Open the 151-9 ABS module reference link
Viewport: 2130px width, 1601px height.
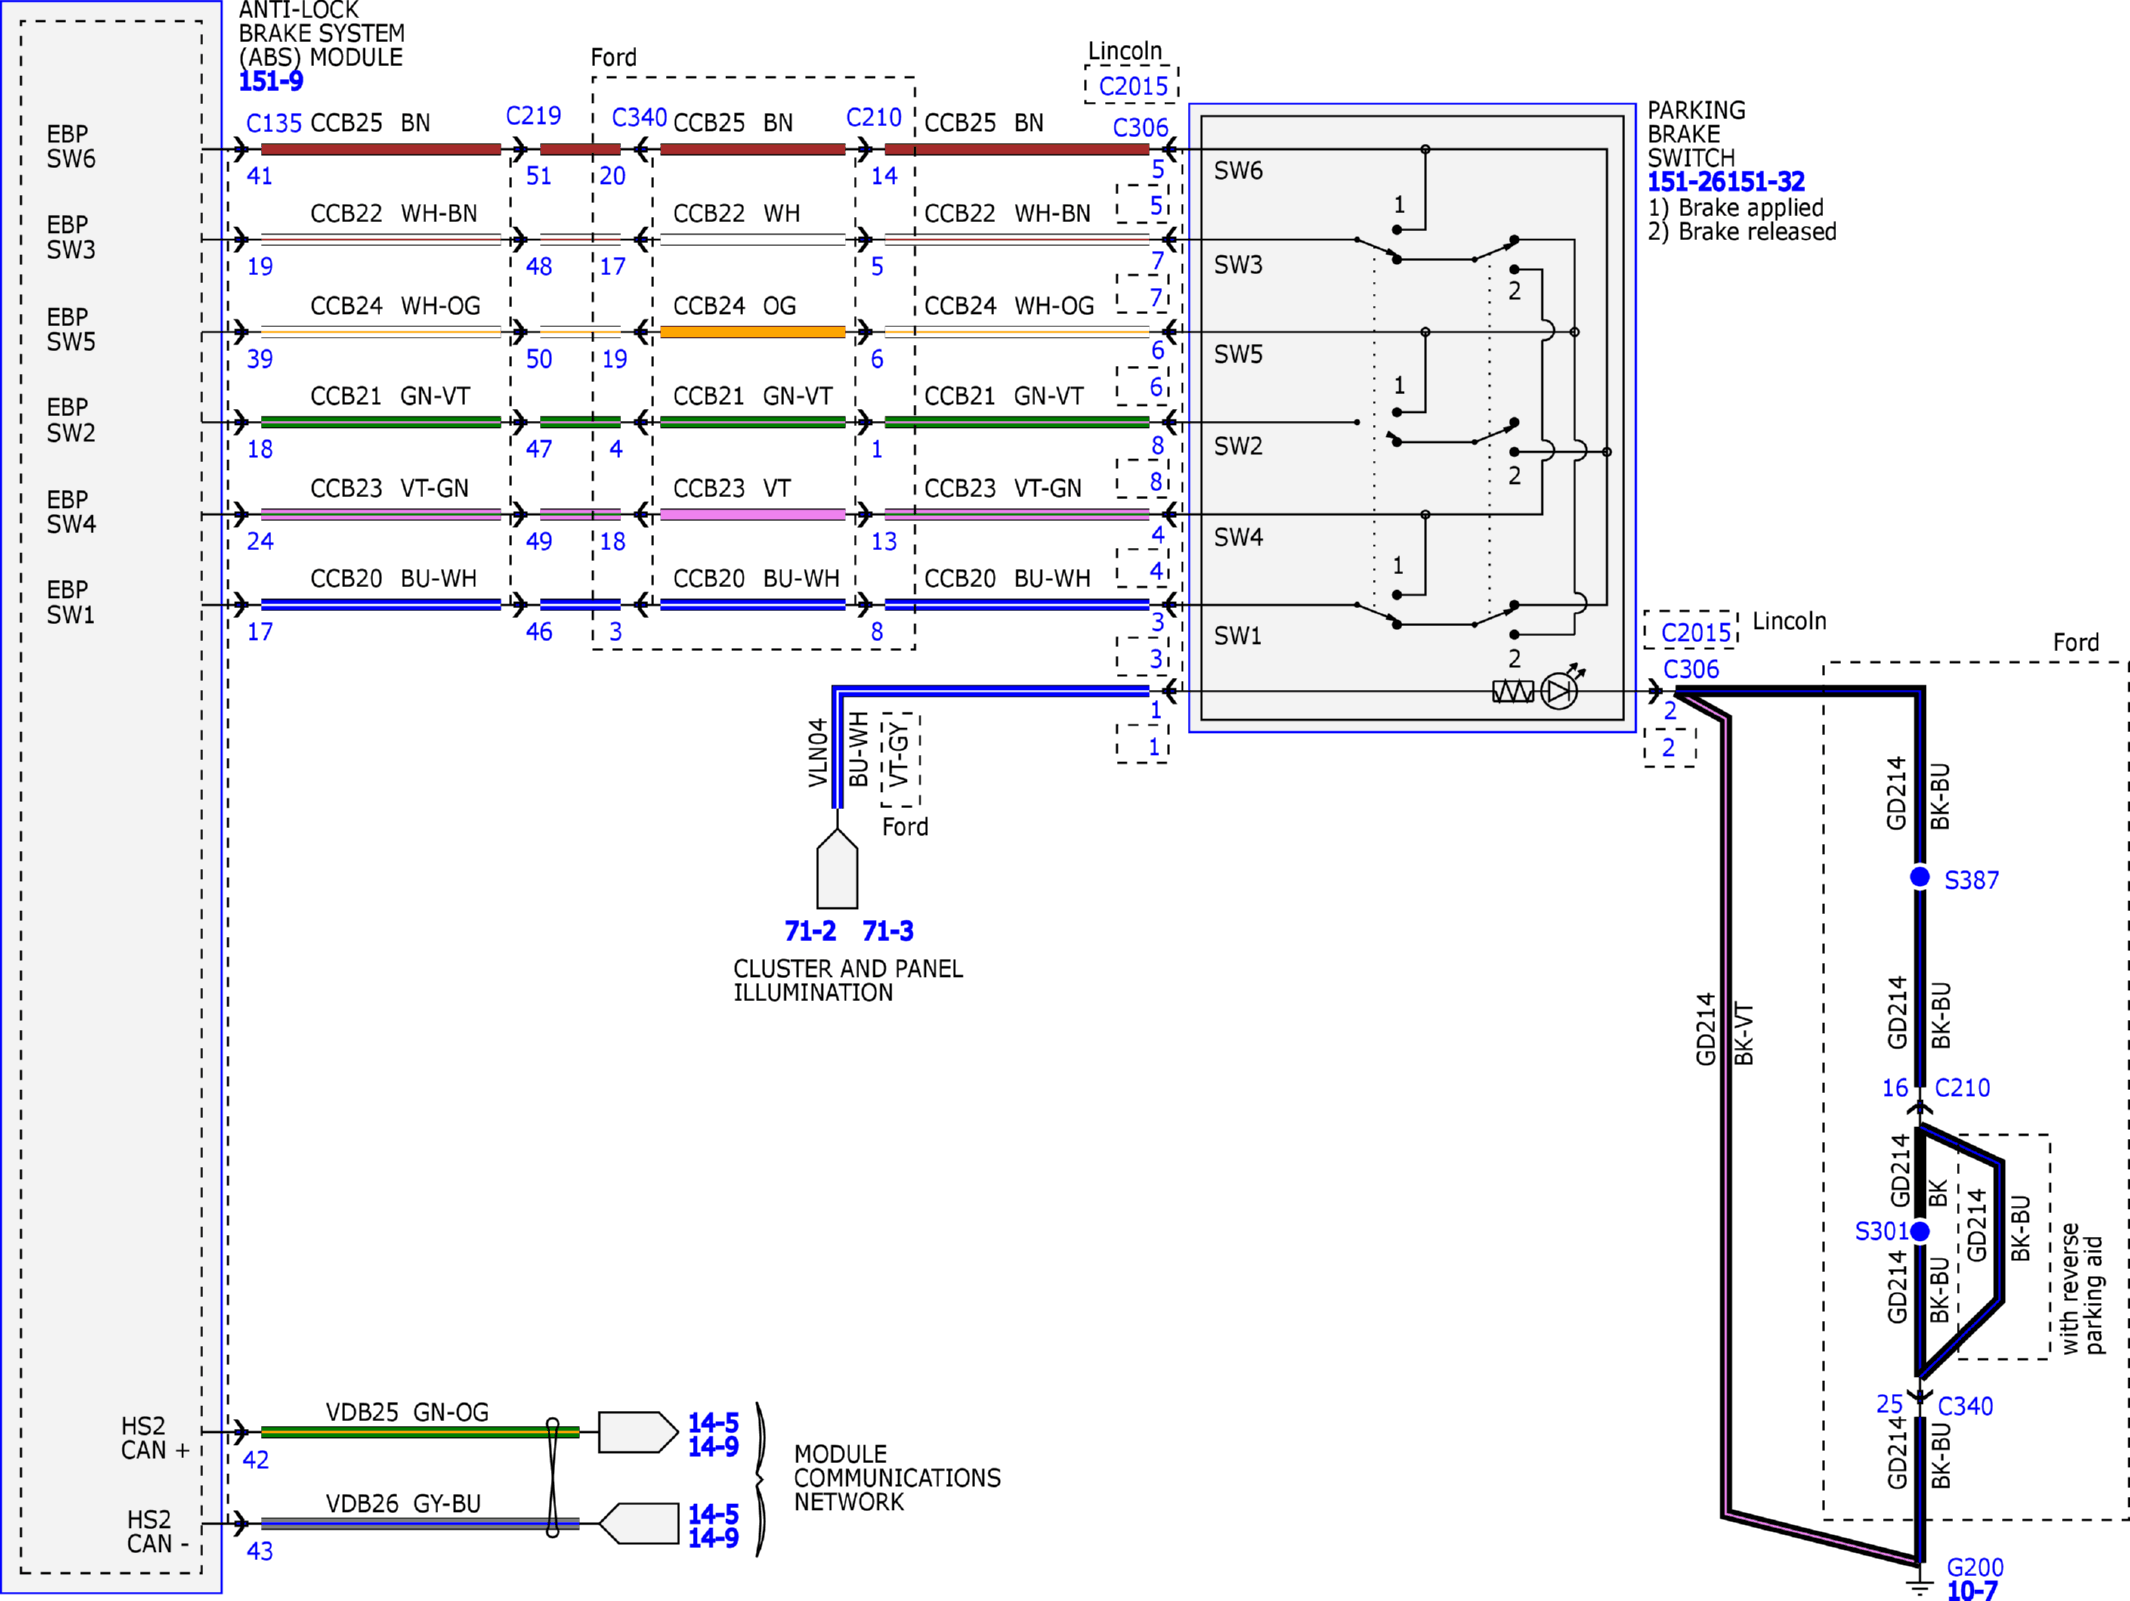click(270, 81)
